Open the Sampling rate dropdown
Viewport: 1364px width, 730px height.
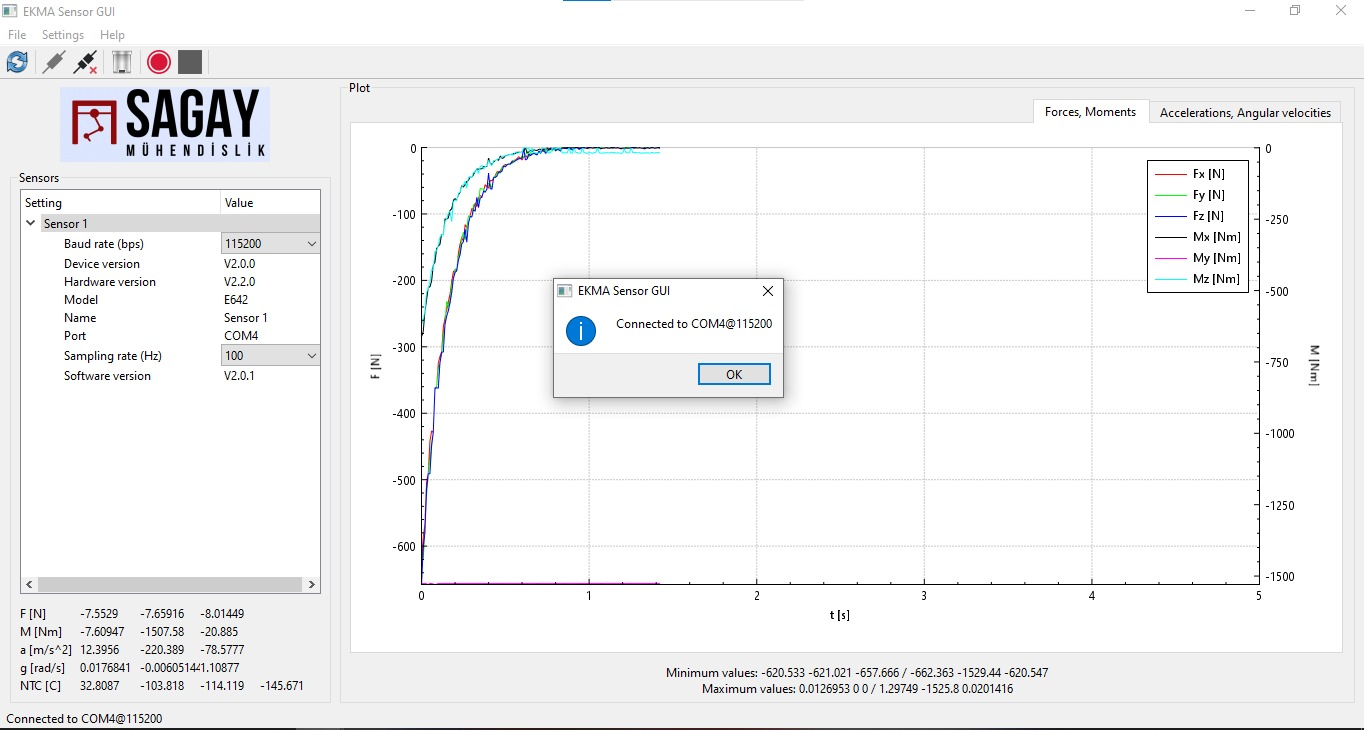[x=270, y=356]
